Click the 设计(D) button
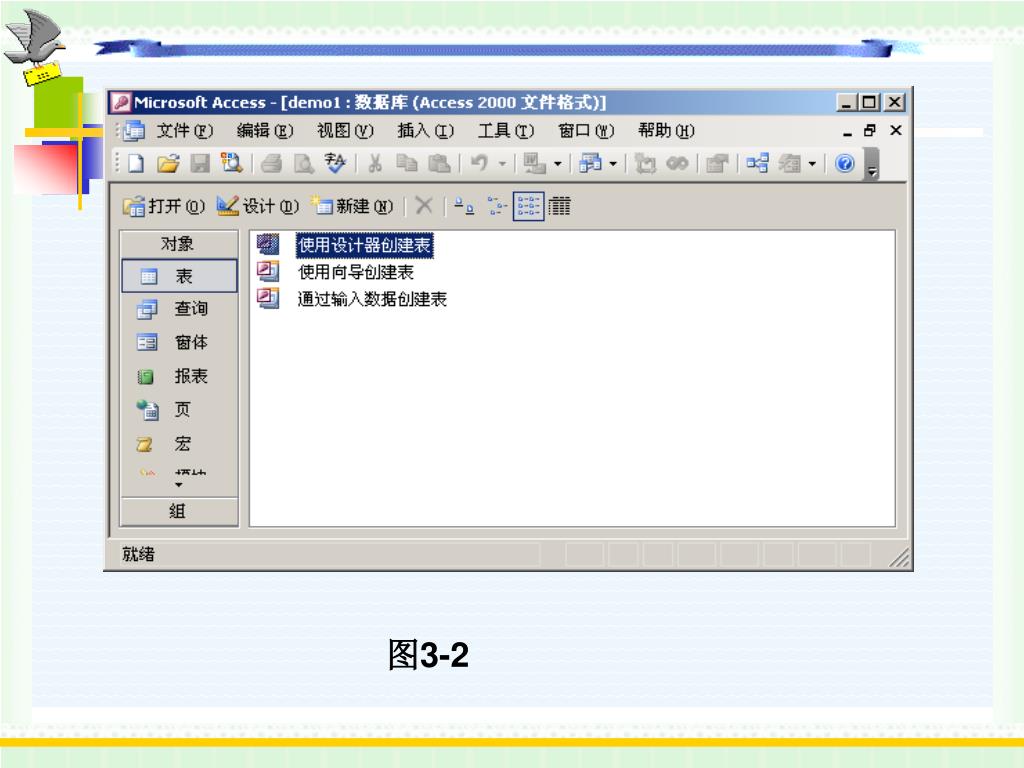The image size is (1024, 768). tap(258, 206)
